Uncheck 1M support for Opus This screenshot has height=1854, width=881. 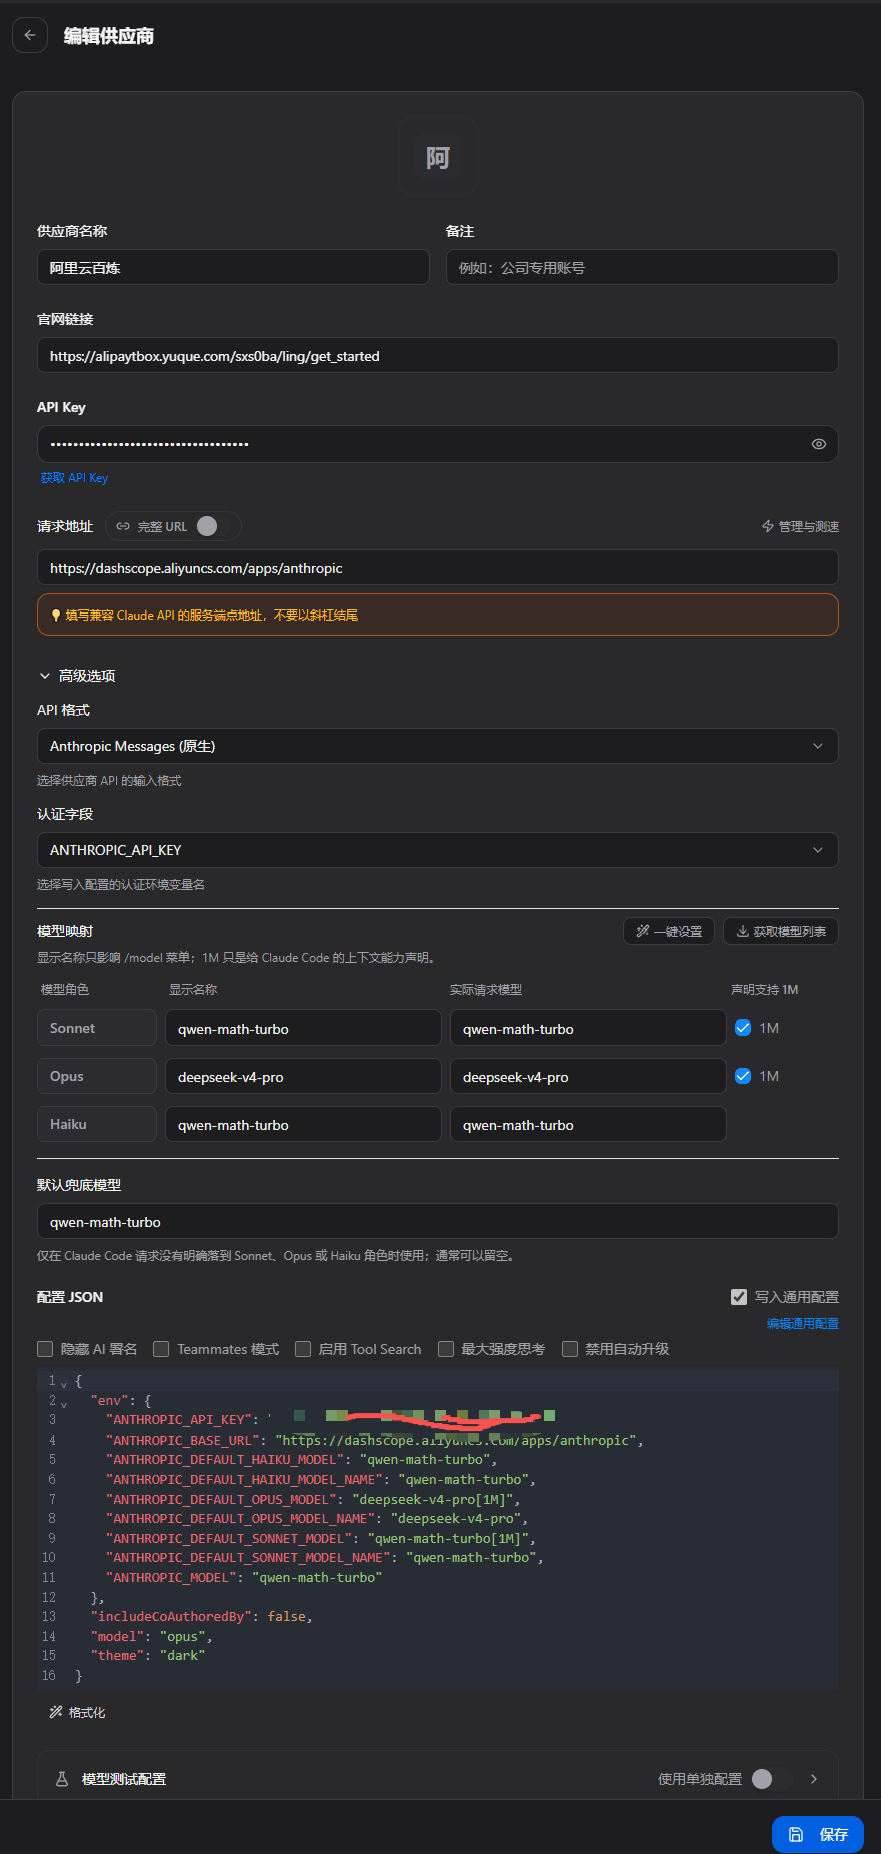pos(743,1076)
